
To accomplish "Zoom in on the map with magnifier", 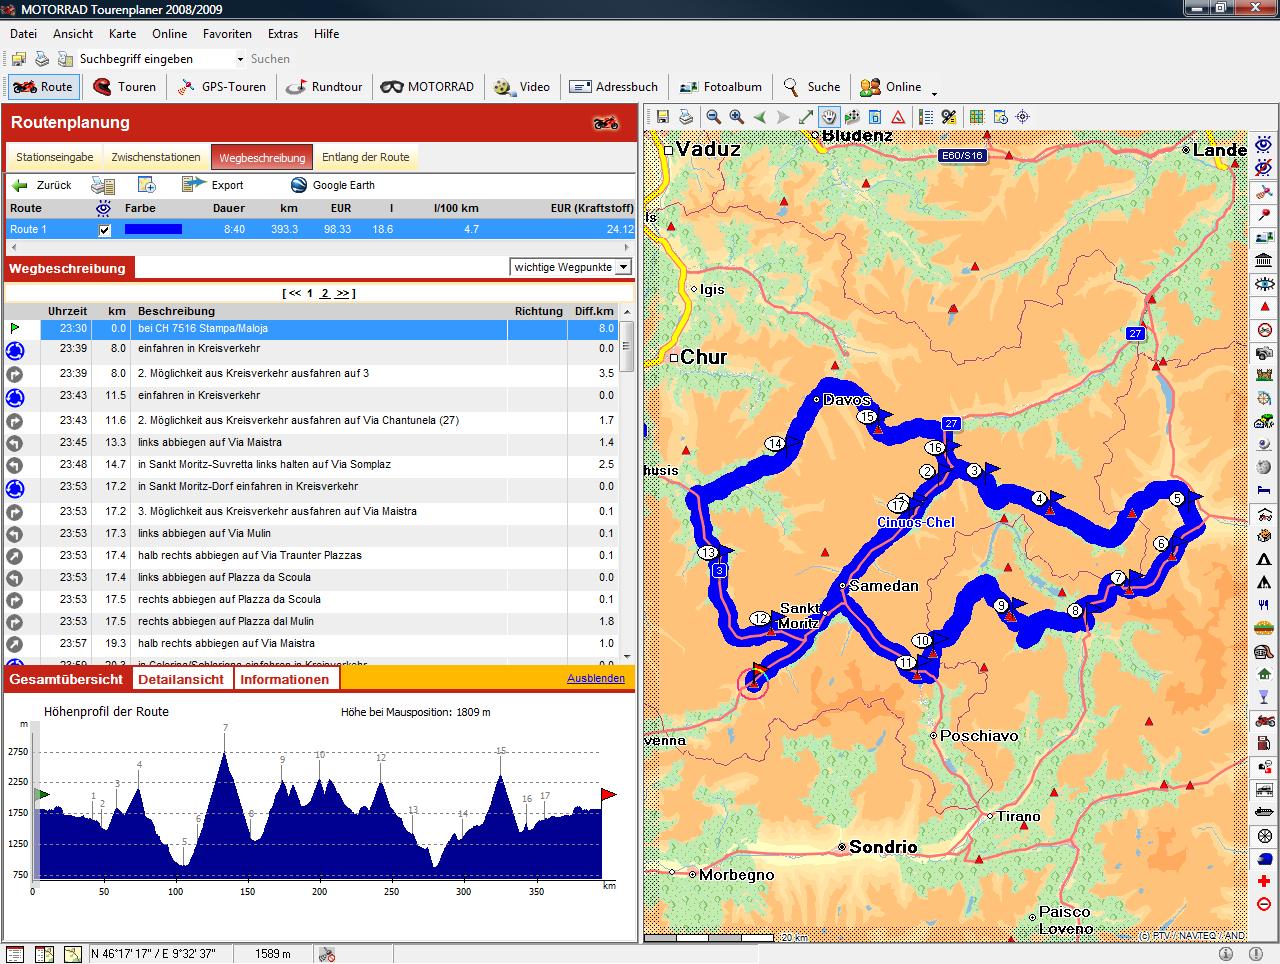I will click(736, 117).
